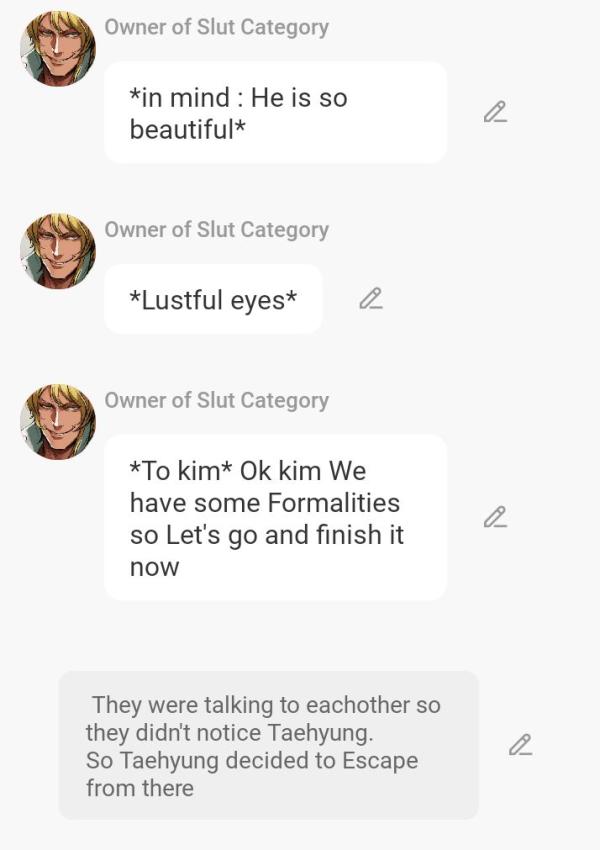
Task: Tap the "Lustful eyes" chat bubble
Action: tap(213, 299)
